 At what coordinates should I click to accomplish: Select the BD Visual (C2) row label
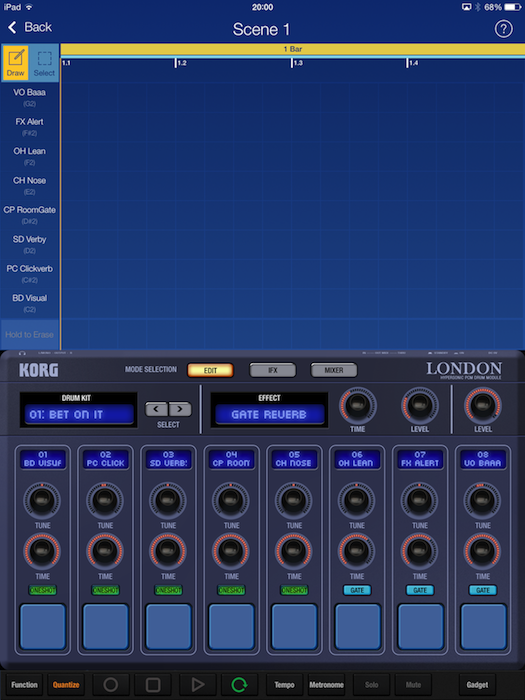click(29, 303)
